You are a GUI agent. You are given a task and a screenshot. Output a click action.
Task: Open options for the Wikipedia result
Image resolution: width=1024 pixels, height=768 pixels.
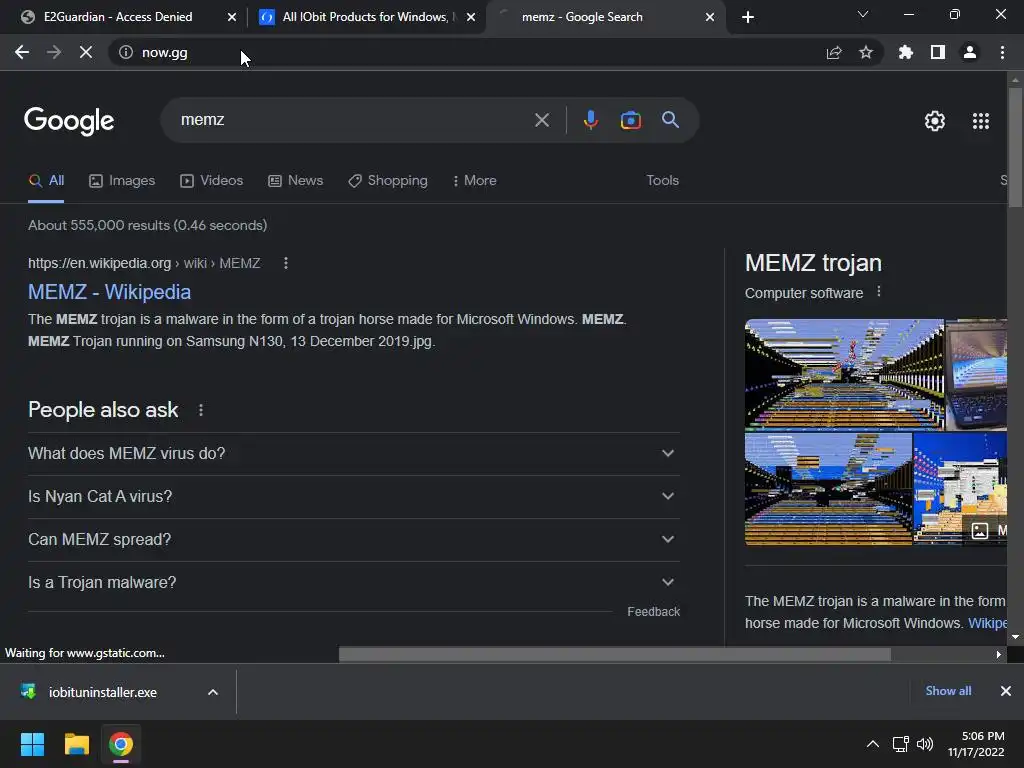[285, 263]
